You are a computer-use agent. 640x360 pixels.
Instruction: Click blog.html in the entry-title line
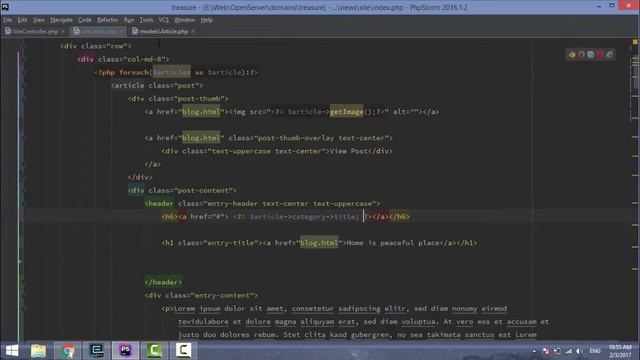pos(319,243)
